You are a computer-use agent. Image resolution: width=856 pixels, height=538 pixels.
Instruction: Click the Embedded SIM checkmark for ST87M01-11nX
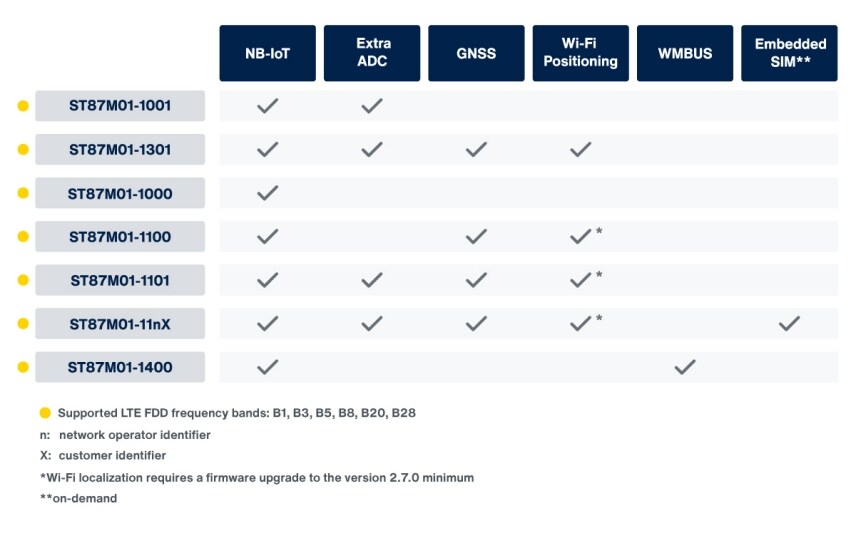point(789,323)
